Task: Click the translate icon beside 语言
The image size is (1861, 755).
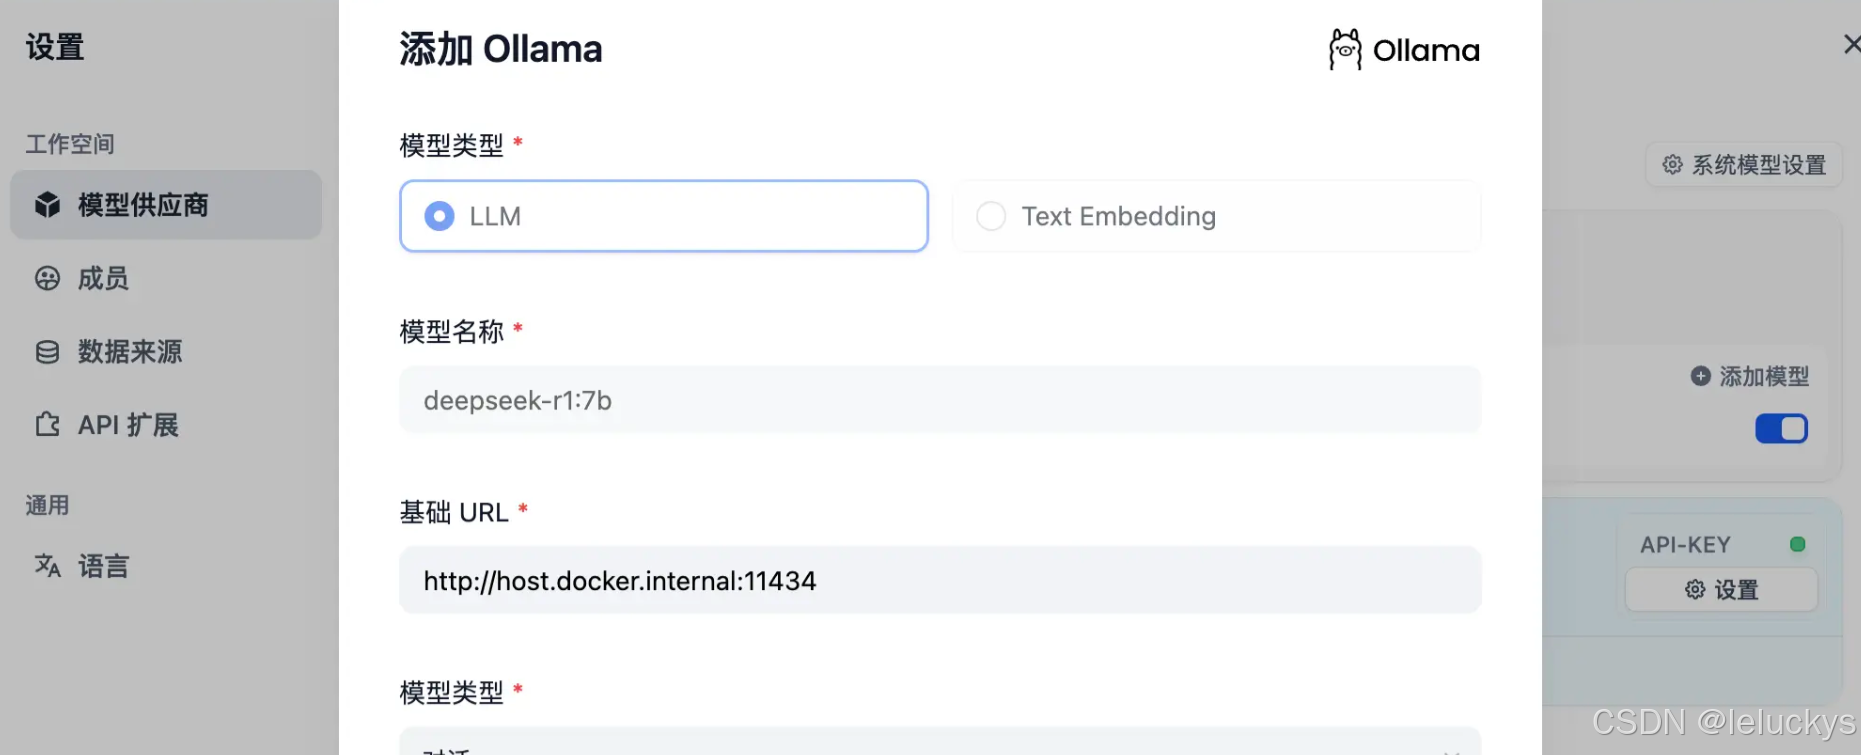Action: point(47,566)
